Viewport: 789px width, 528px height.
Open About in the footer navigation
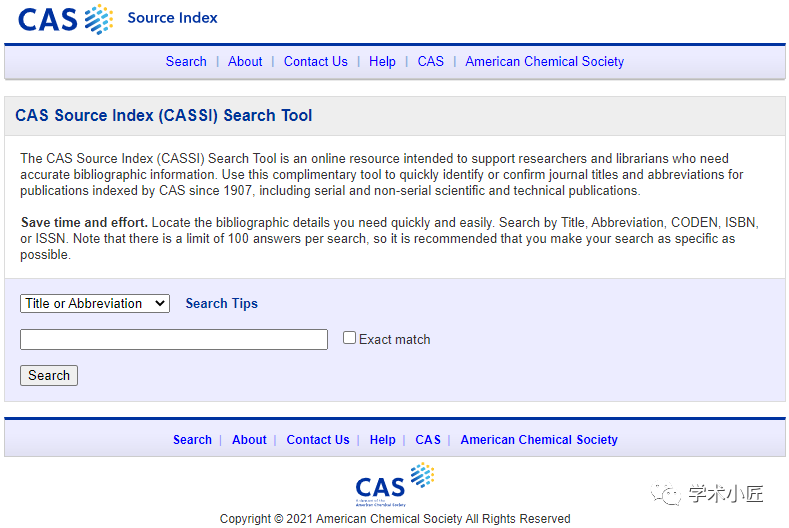[x=249, y=439]
